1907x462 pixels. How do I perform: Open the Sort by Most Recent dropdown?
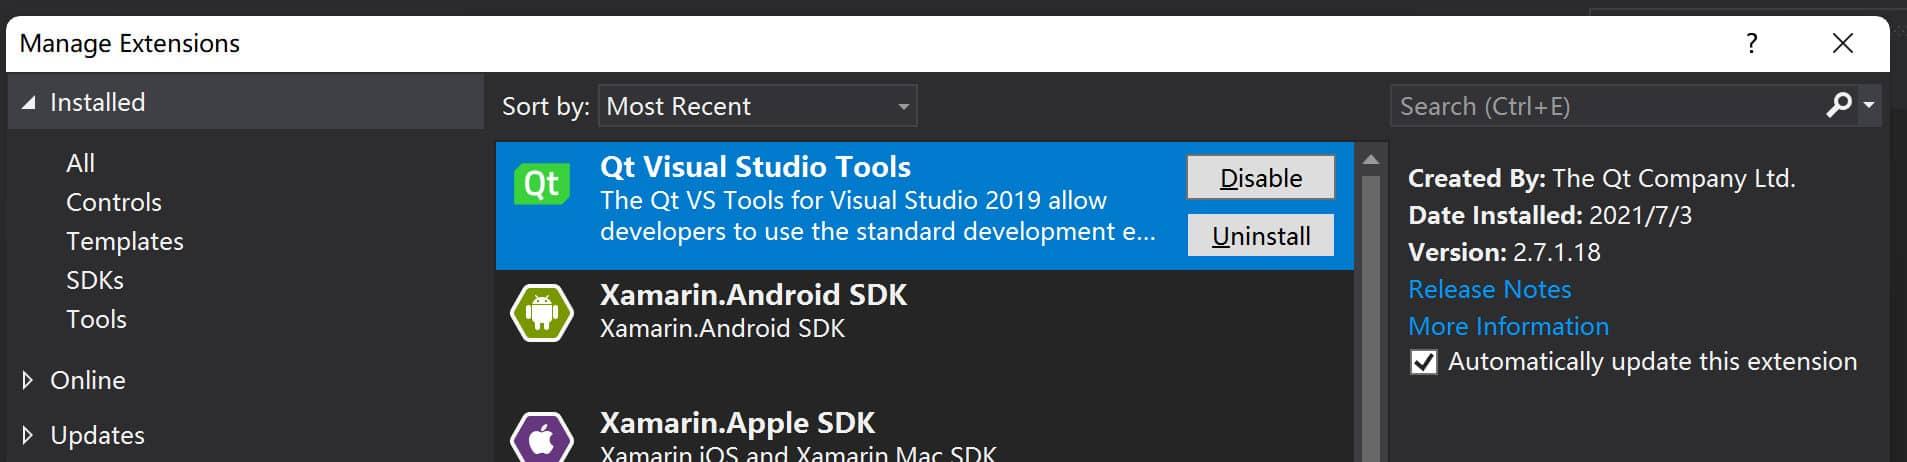click(757, 105)
